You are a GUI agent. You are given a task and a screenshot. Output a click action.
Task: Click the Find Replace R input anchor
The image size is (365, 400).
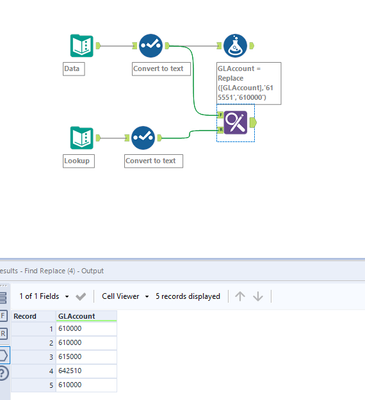(220, 130)
